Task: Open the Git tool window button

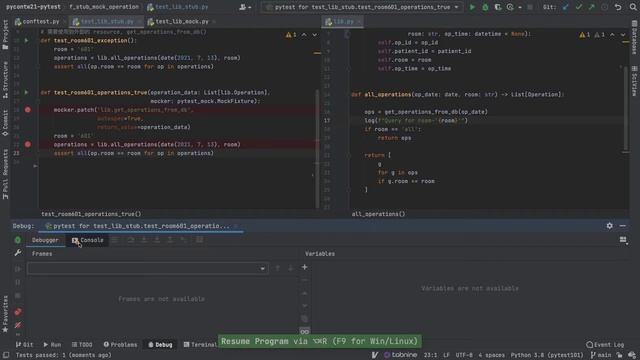Action: (x=24, y=344)
